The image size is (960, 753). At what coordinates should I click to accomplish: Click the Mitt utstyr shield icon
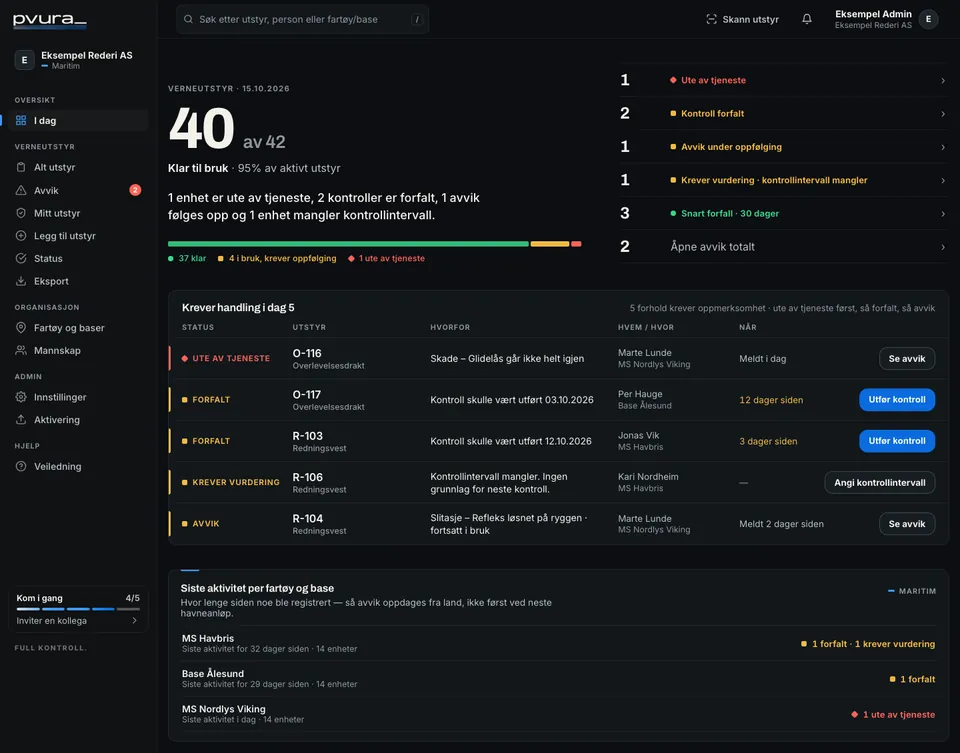click(x=21, y=213)
